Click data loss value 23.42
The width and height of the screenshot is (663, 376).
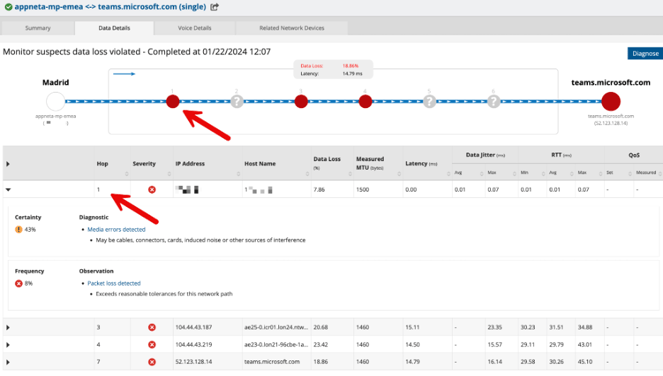point(321,345)
